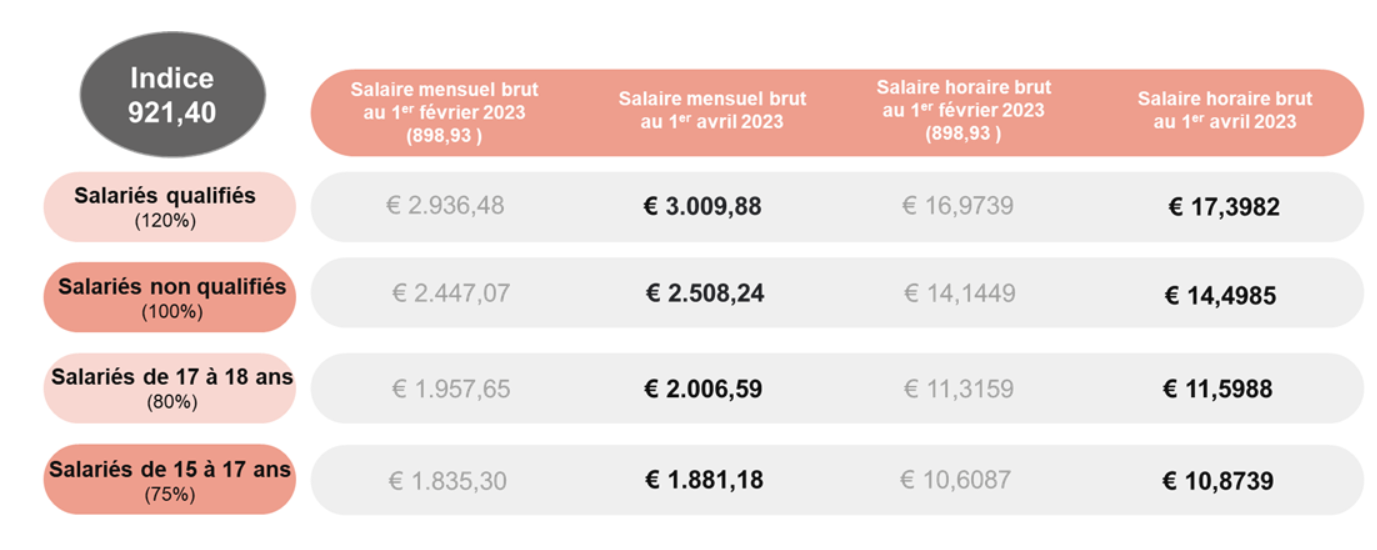Screen dimensions: 1377x550
Task: Click the Salariés de 15 à 17 ans label
Action: (x=171, y=479)
